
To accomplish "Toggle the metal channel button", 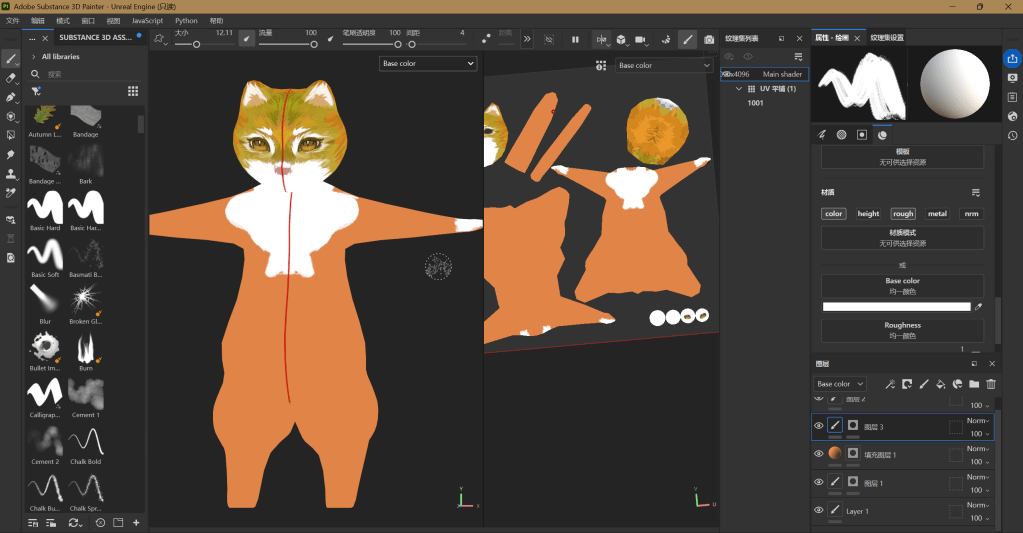I will pyautogui.click(x=937, y=214).
